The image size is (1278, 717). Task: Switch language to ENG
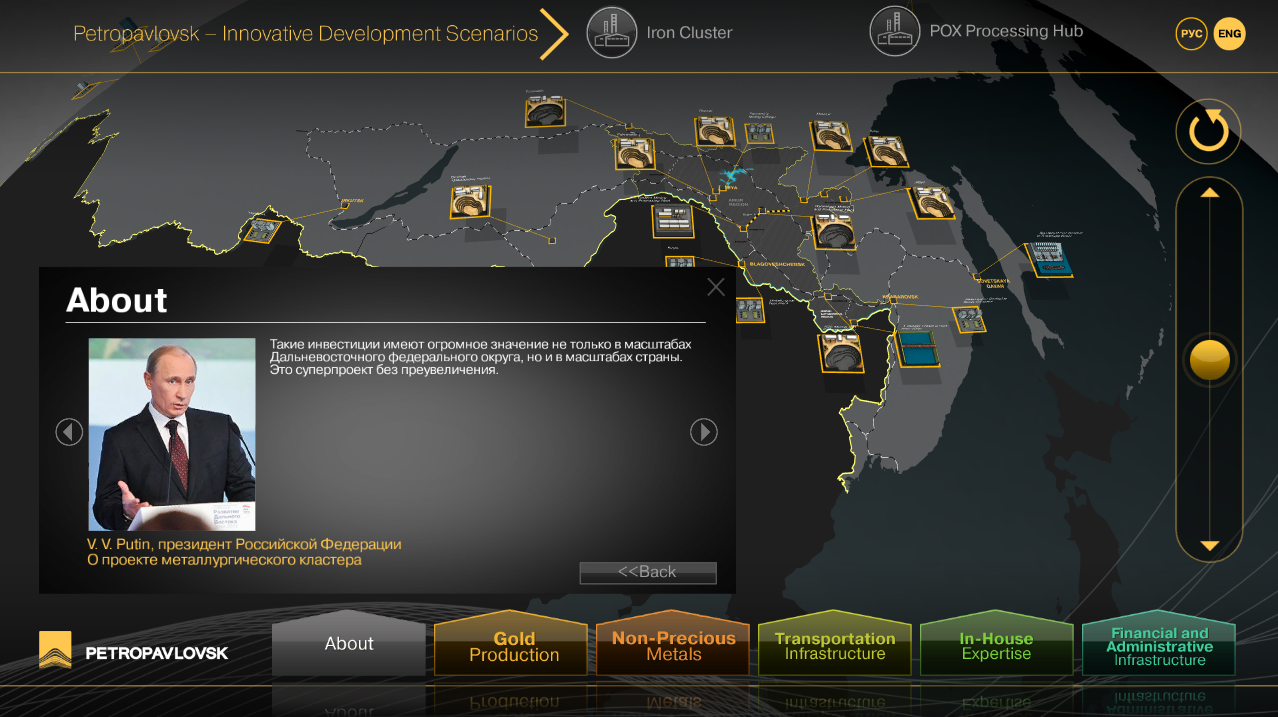pyautogui.click(x=1229, y=33)
